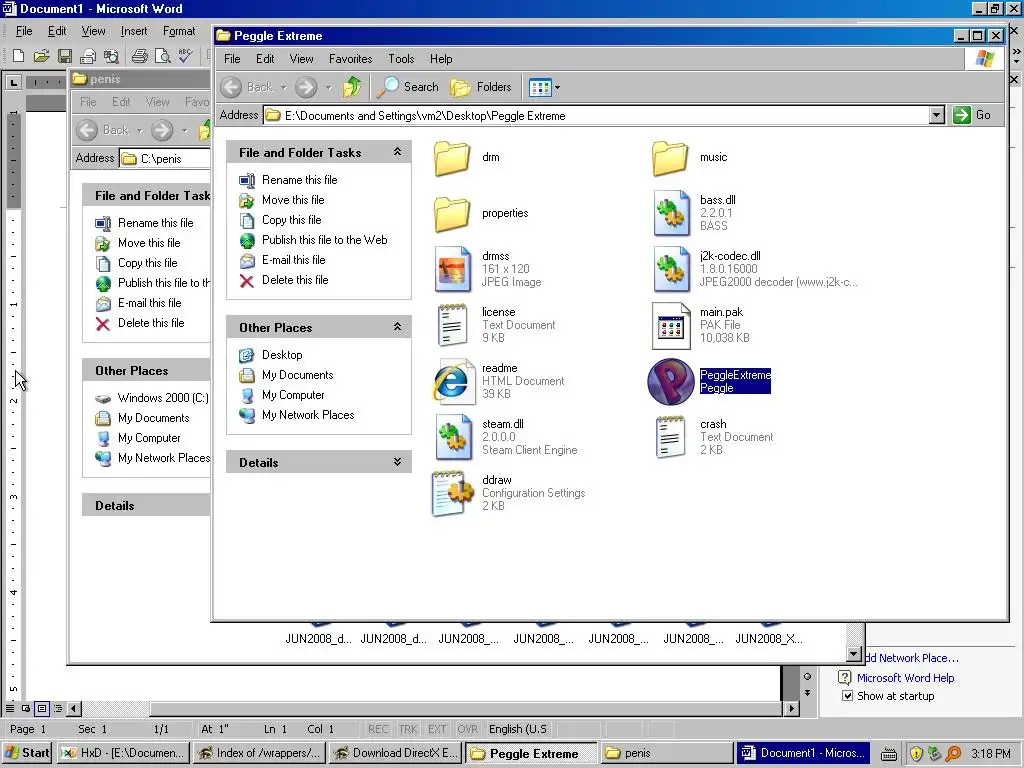The image size is (1024, 768).
Task: Select the license text document icon
Action: pyautogui.click(x=453, y=325)
